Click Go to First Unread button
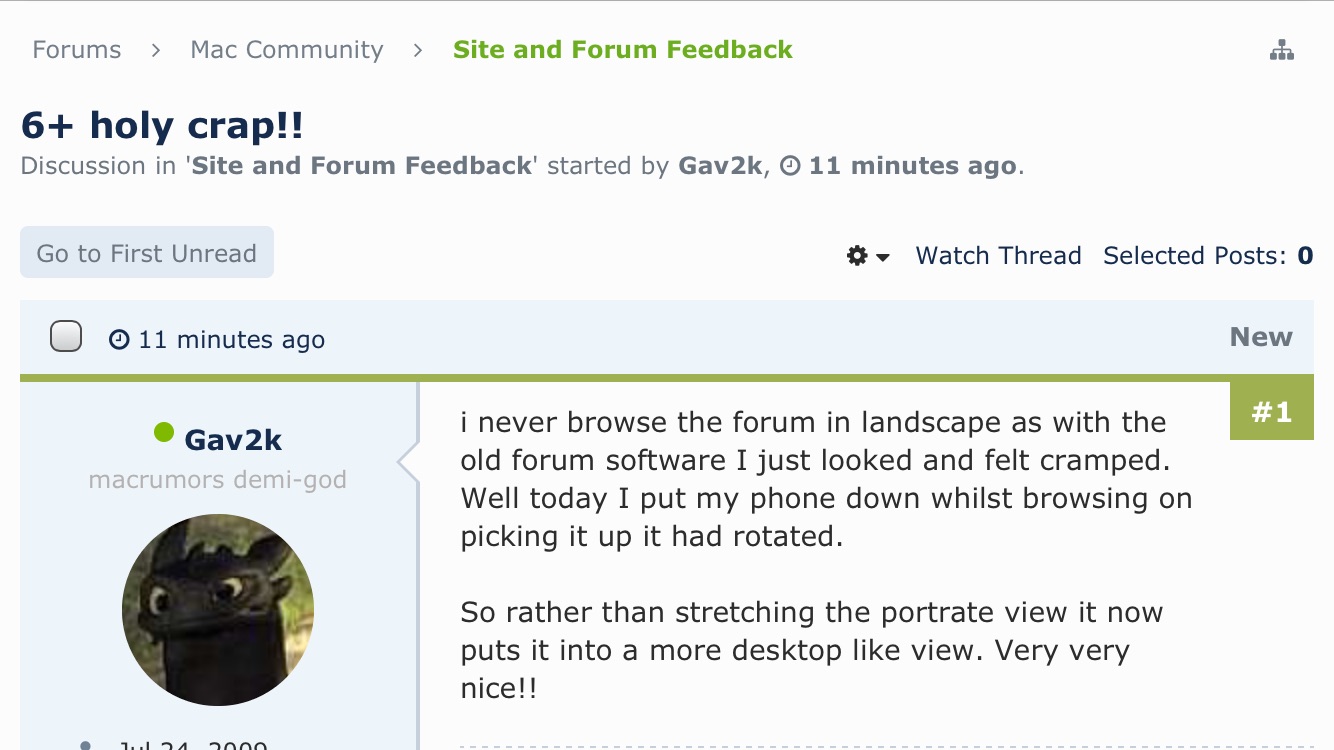The width and height of the screenshot is (1334, 750). 147,253
